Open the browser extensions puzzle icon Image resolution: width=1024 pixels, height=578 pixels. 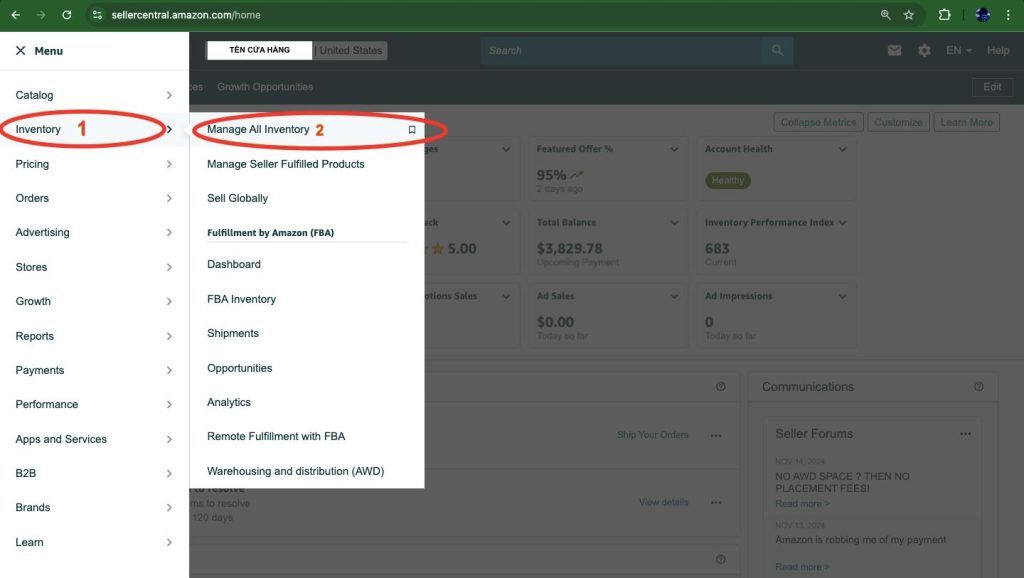[944, 15]
